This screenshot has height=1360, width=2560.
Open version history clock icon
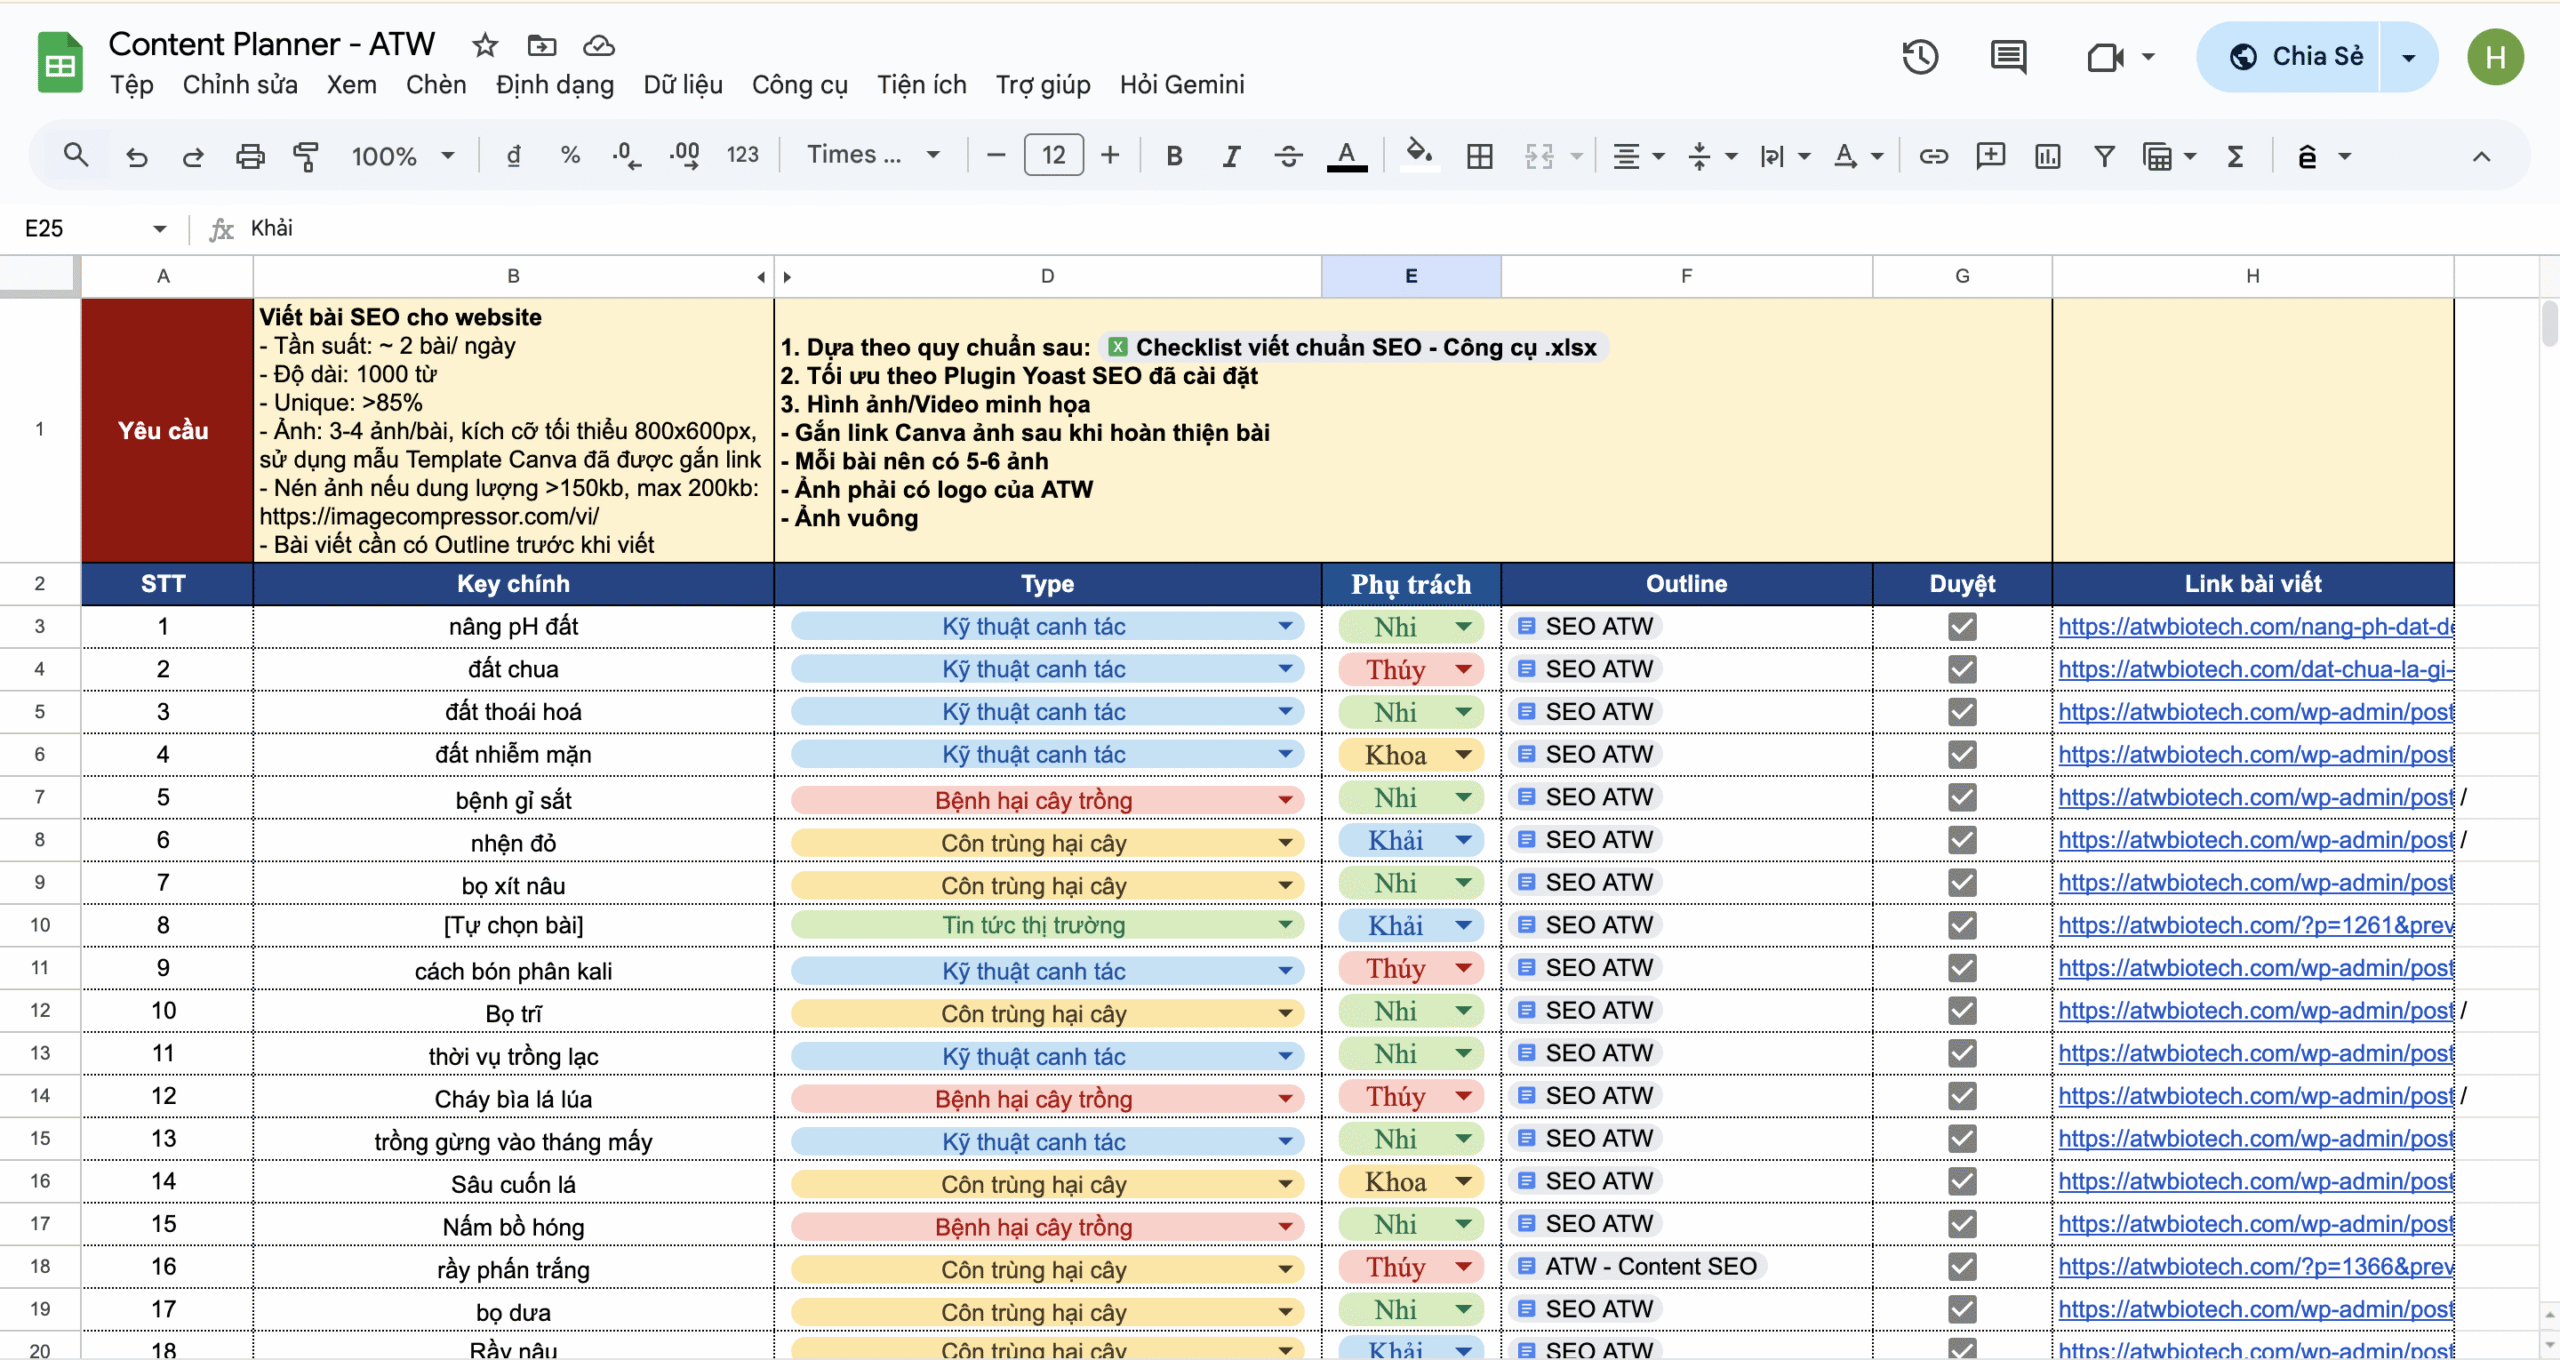(x=1919, y=57)
